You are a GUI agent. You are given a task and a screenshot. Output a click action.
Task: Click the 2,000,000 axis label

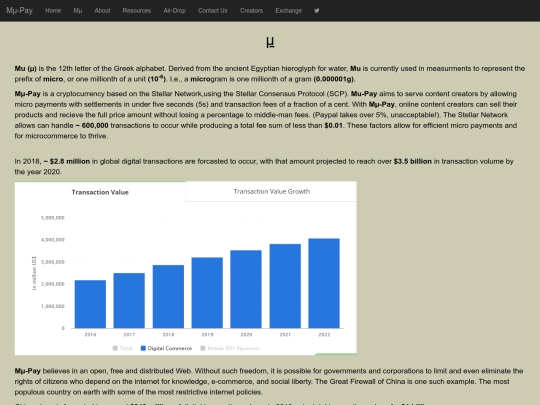point(53,284)
